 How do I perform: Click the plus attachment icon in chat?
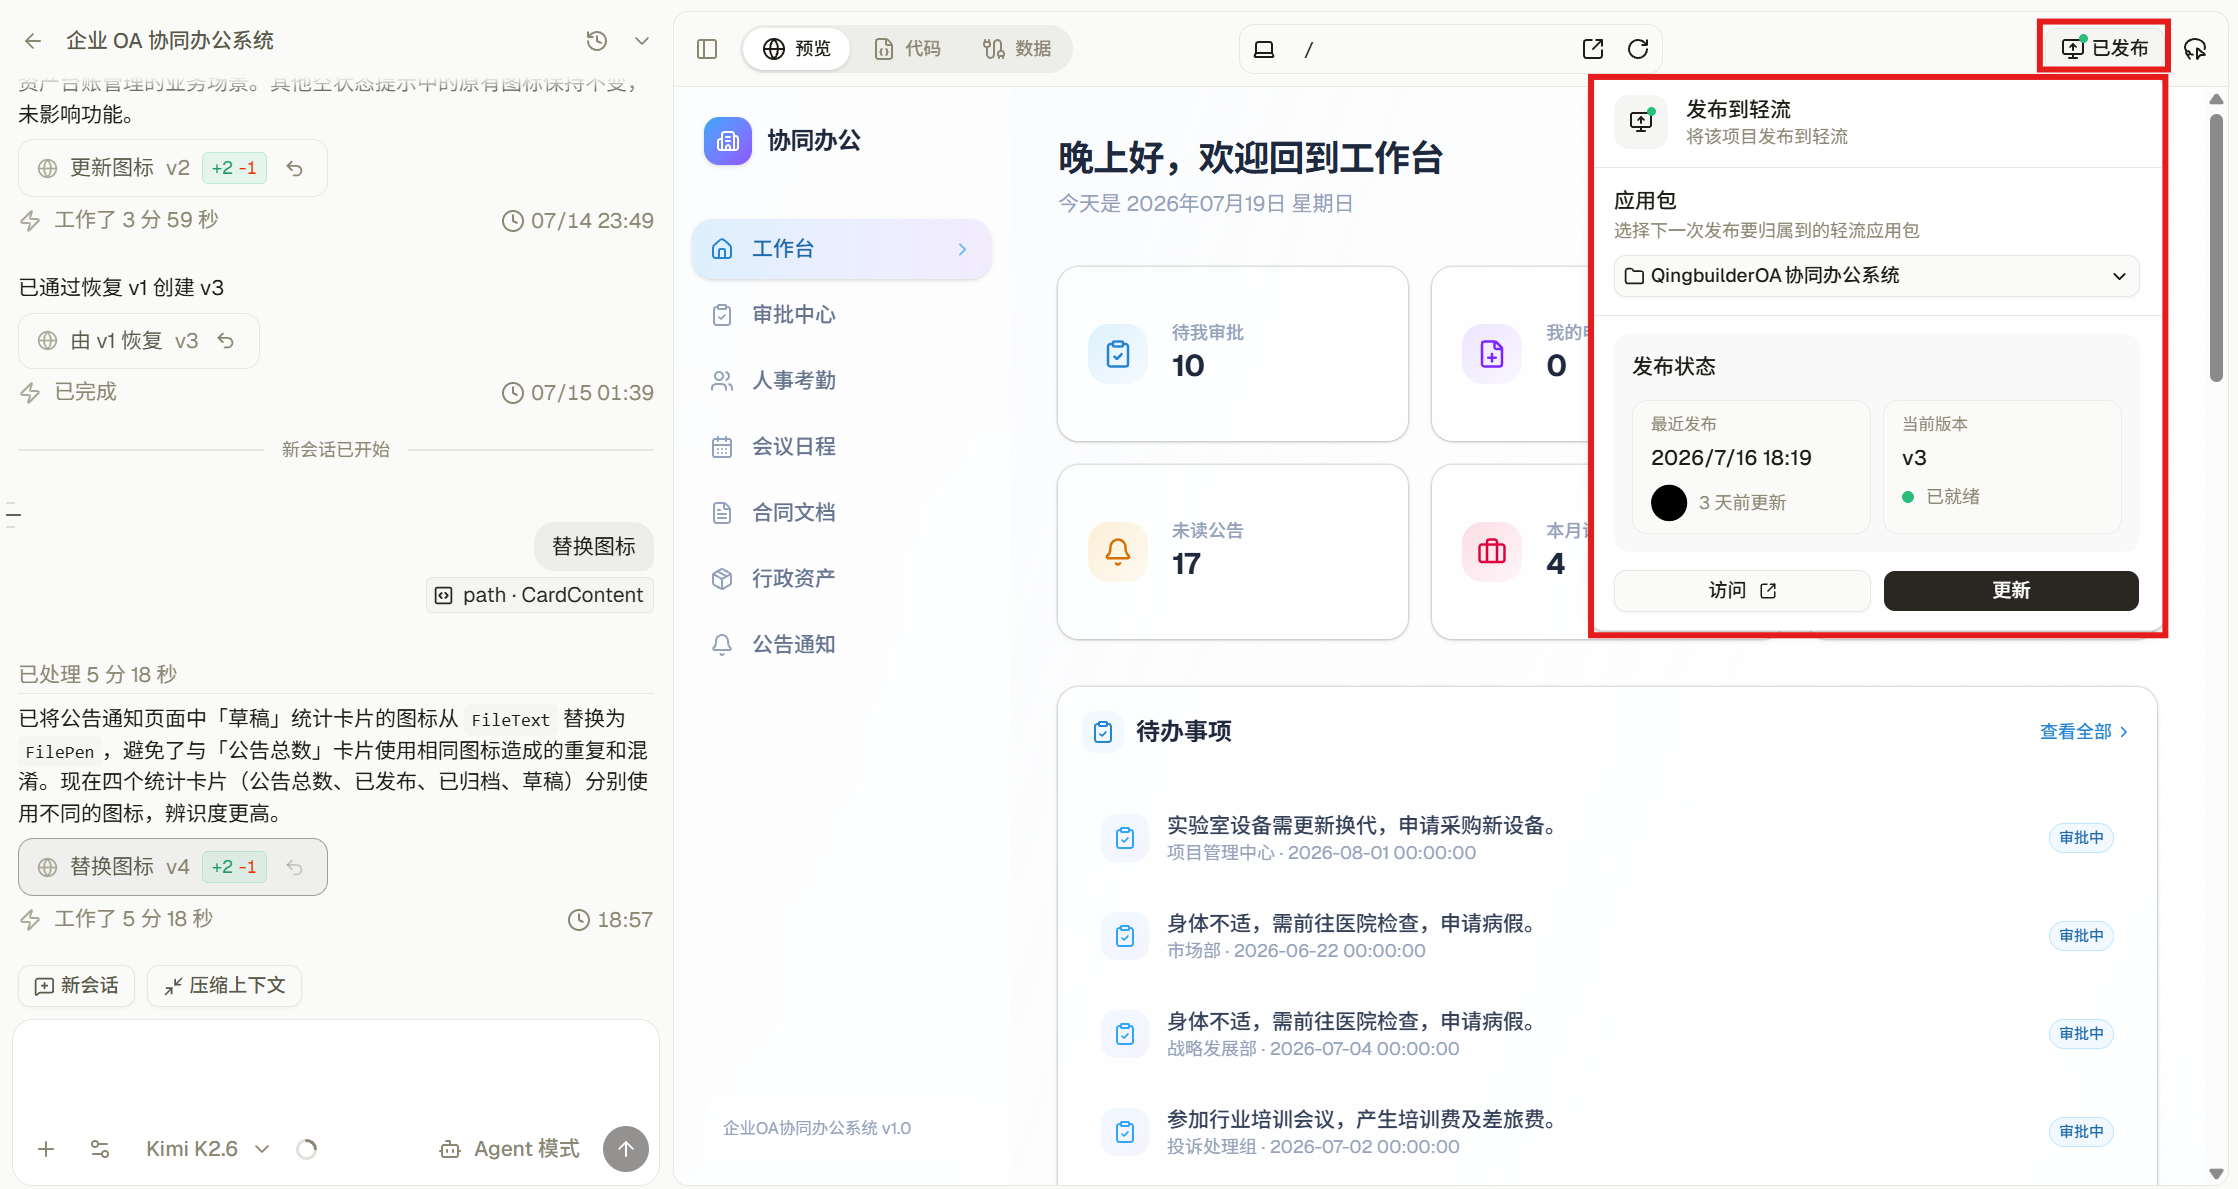pyautogui.click(x=46, y=1149)
